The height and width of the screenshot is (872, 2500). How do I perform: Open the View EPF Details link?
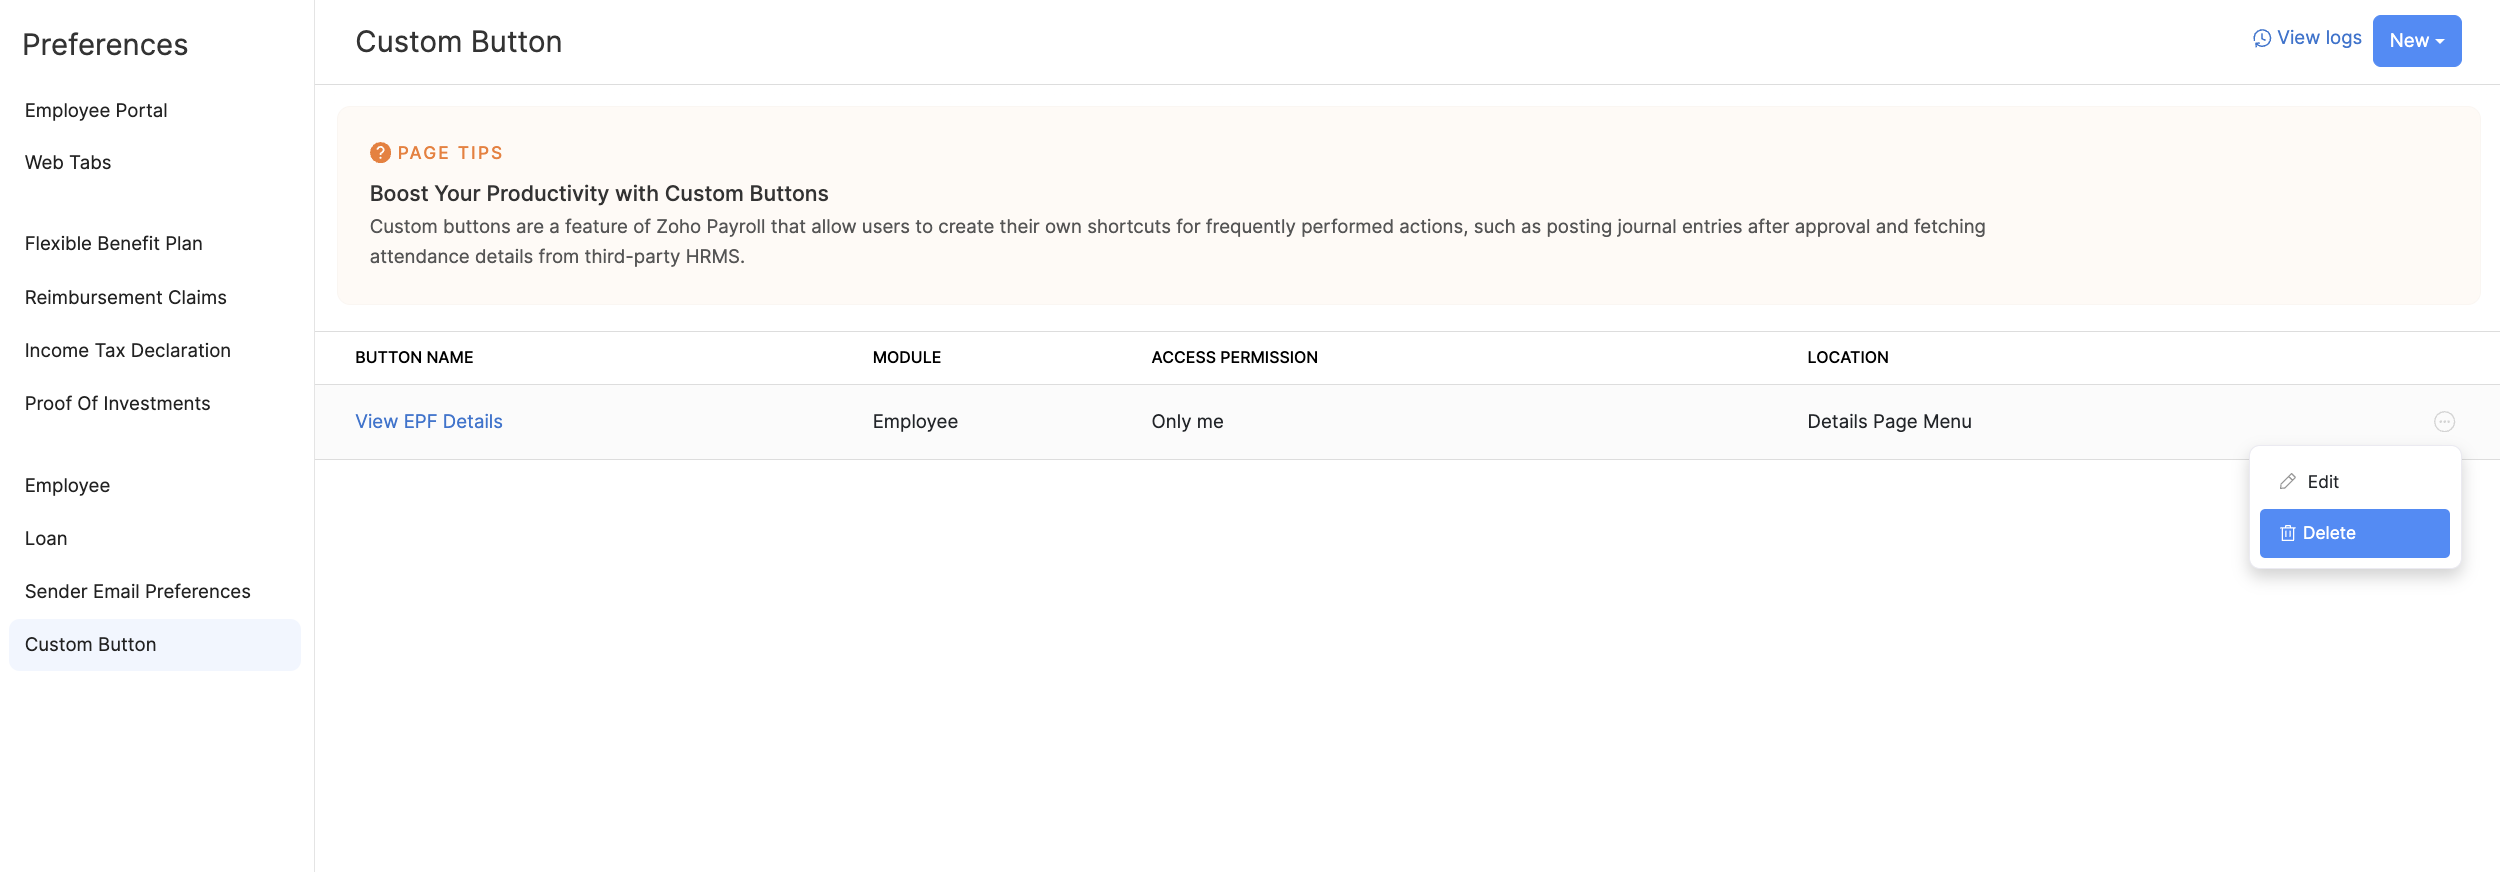pyautogui.click(x=429, y=422)
